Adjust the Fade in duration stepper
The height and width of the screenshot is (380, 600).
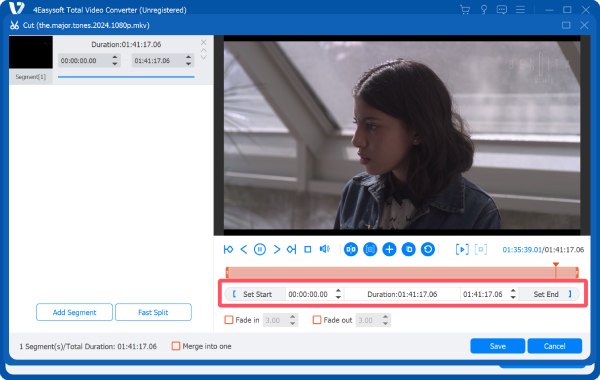(292, 320)
